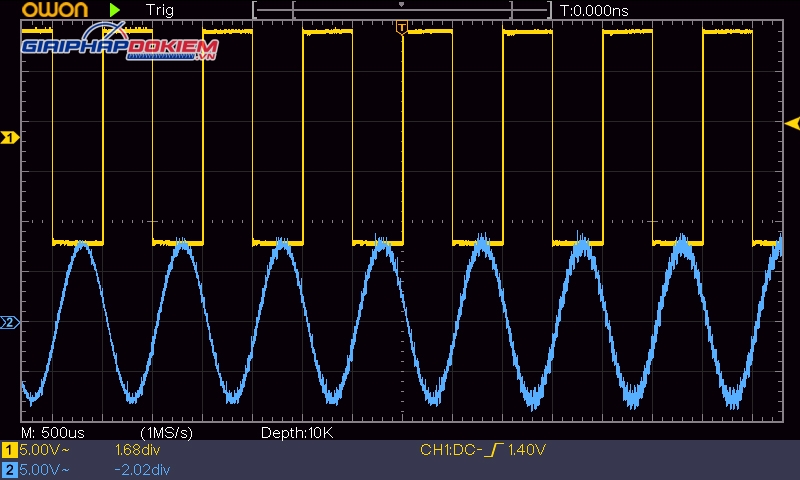Click the Depth:10K memory depth readout
Image resolution: width=800 pixels, height=480 pixels.
(x=297, y=433)
